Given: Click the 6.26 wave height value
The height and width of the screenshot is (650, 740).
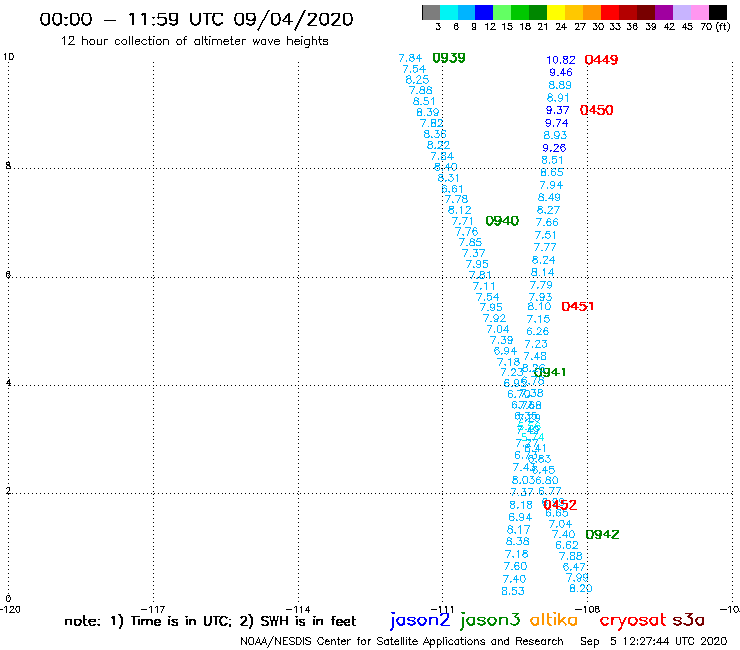Looking at the screenshot, I should (x=538, y=331).
